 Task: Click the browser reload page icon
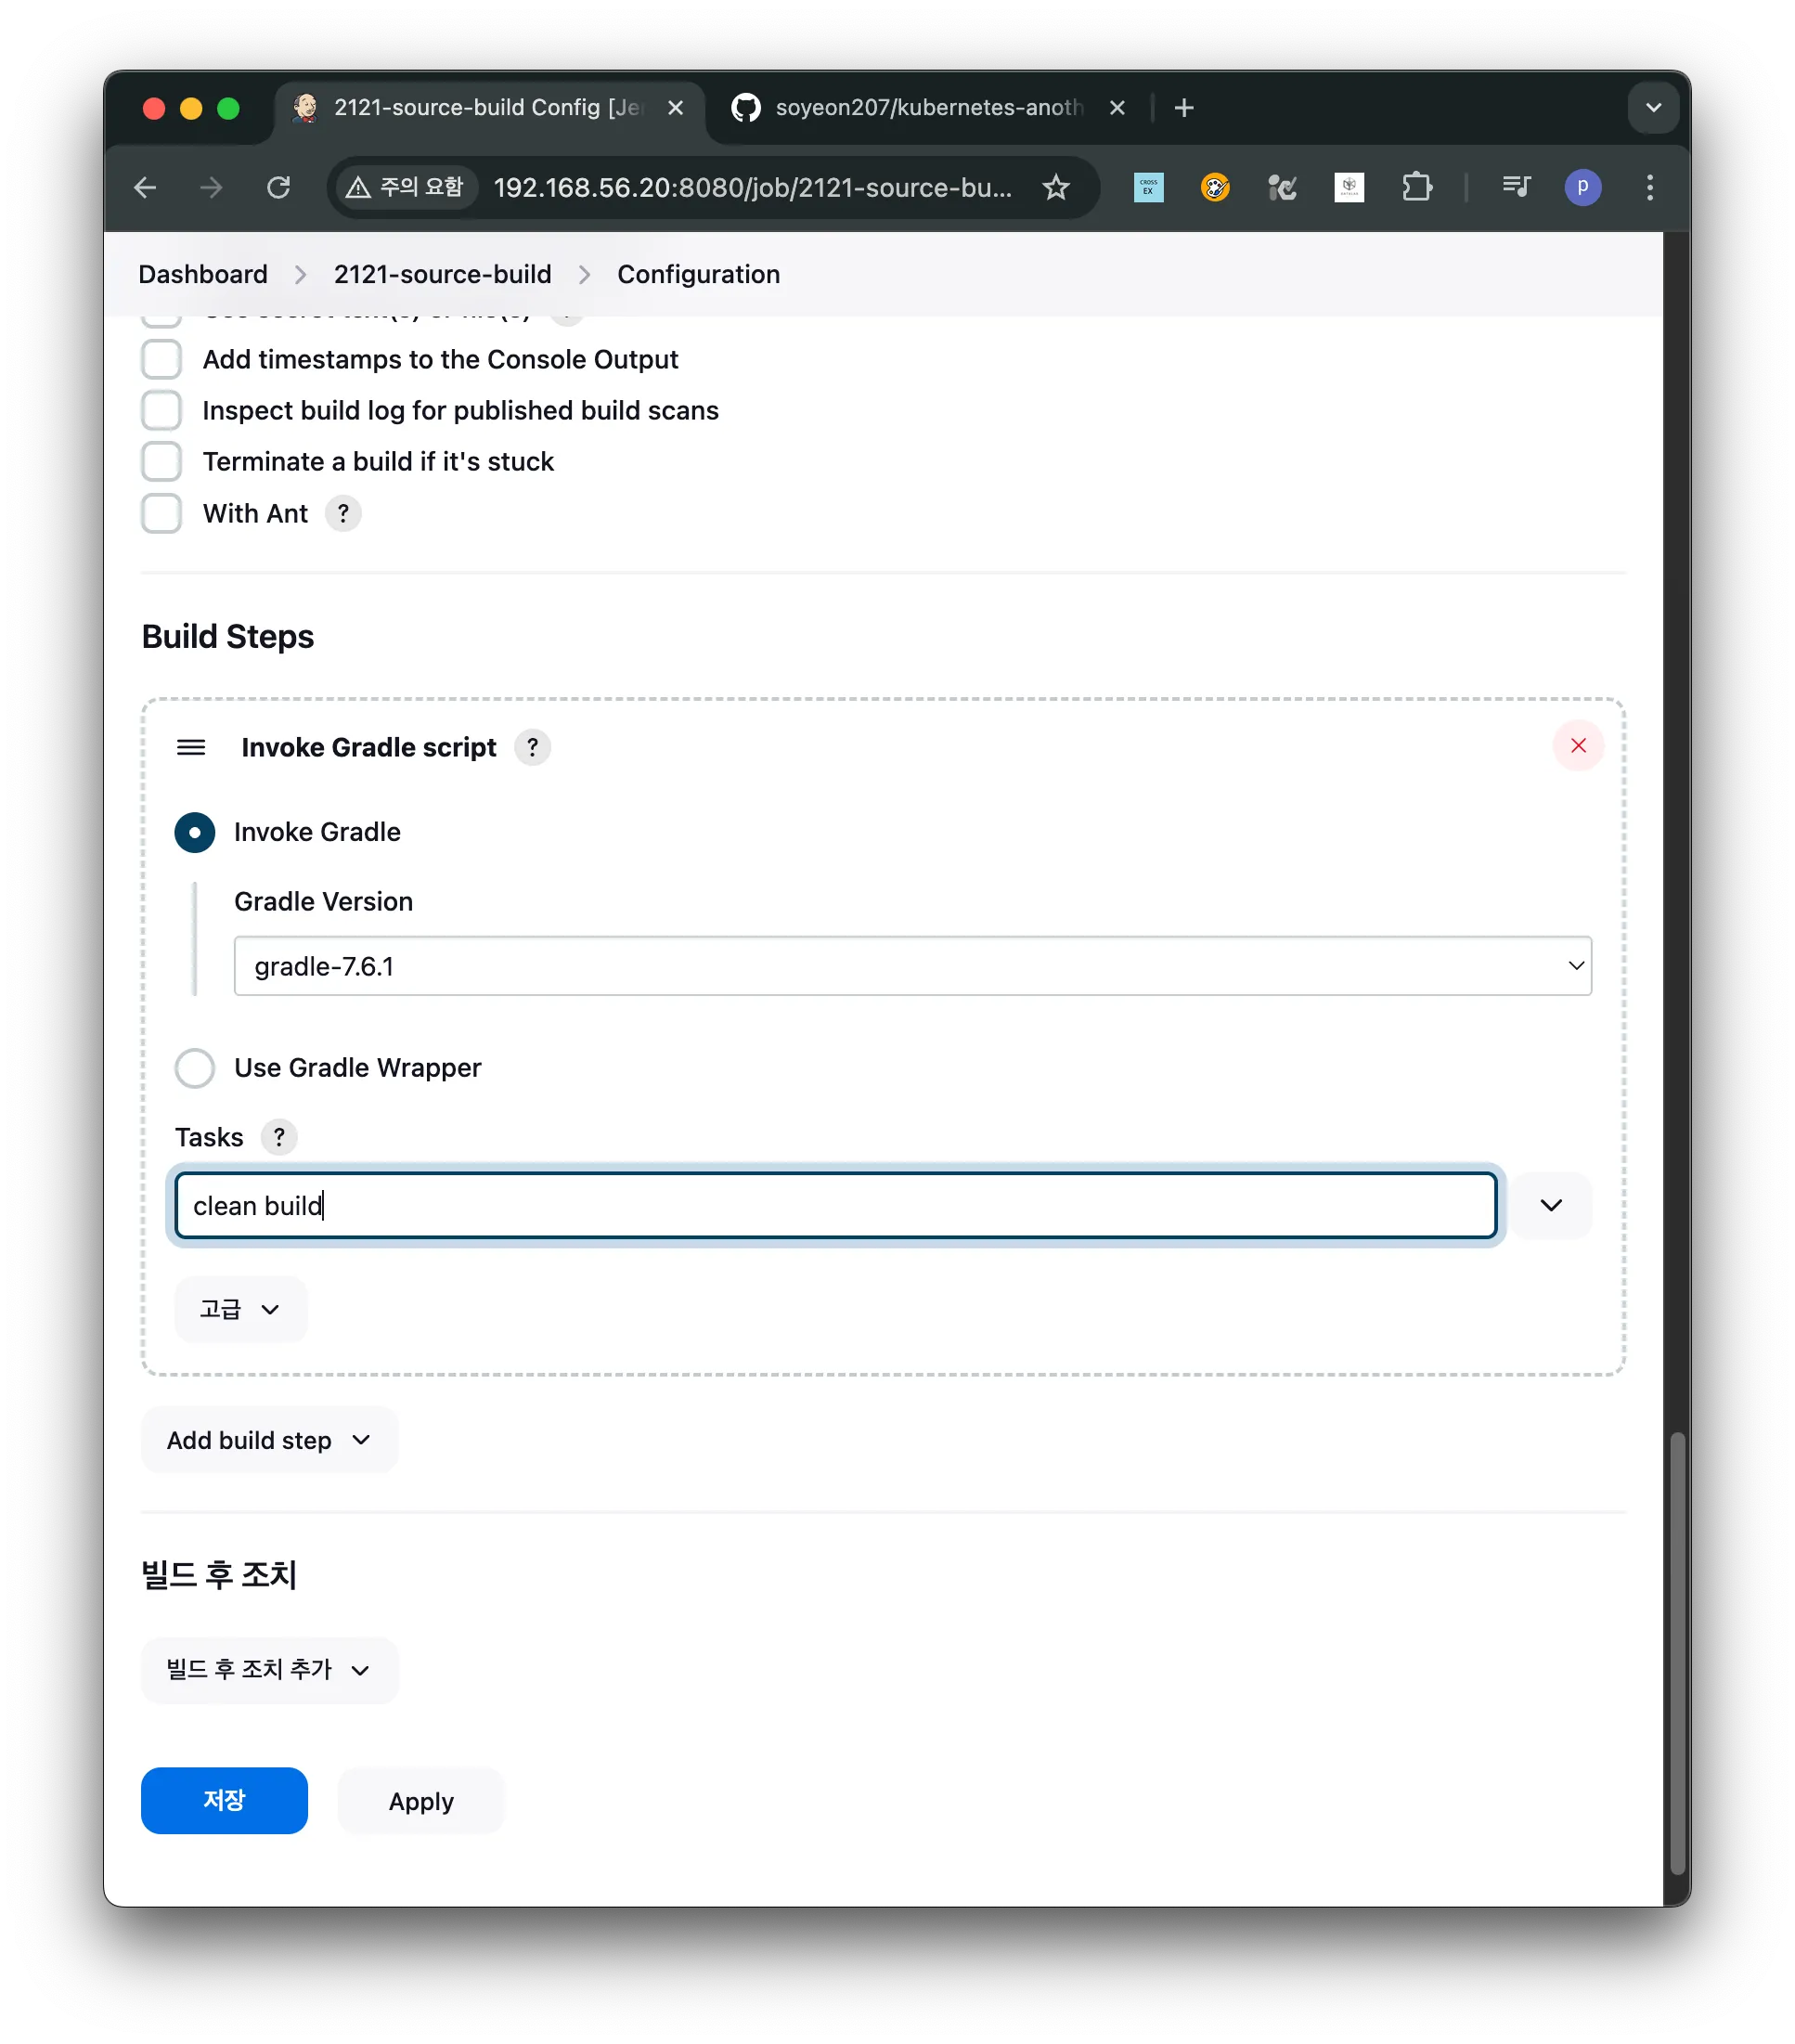click(279, 187)
